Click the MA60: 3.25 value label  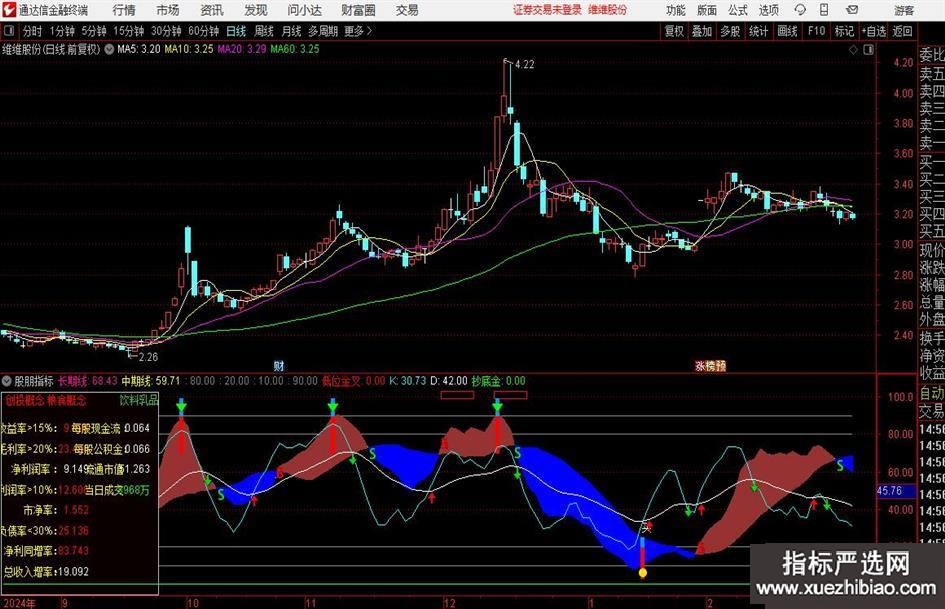tap(295, 49)
